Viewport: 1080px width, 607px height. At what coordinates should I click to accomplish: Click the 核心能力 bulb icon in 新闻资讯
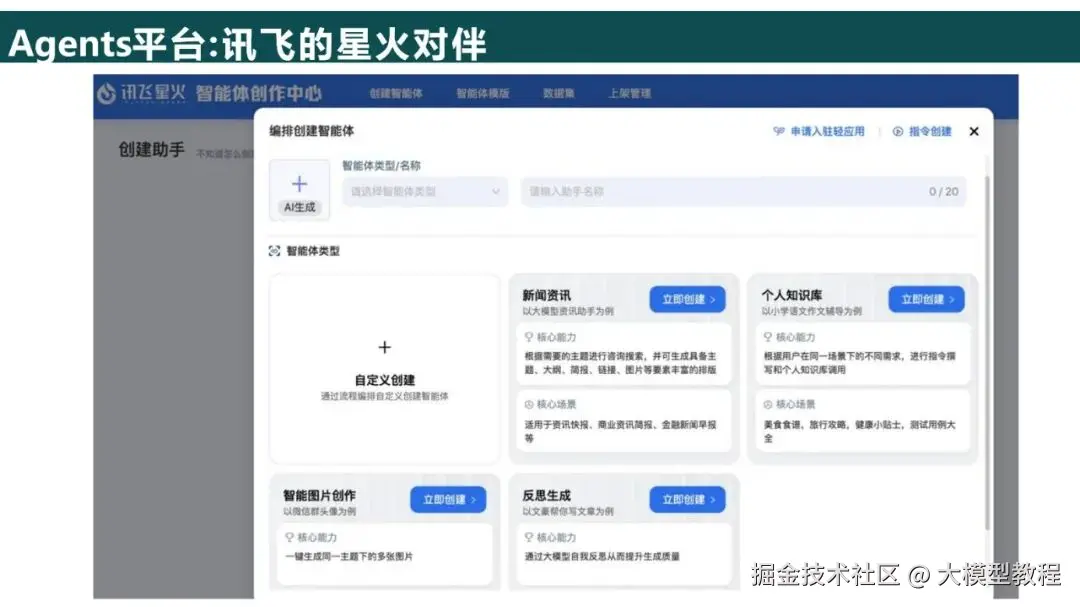[x=529, y=337]
